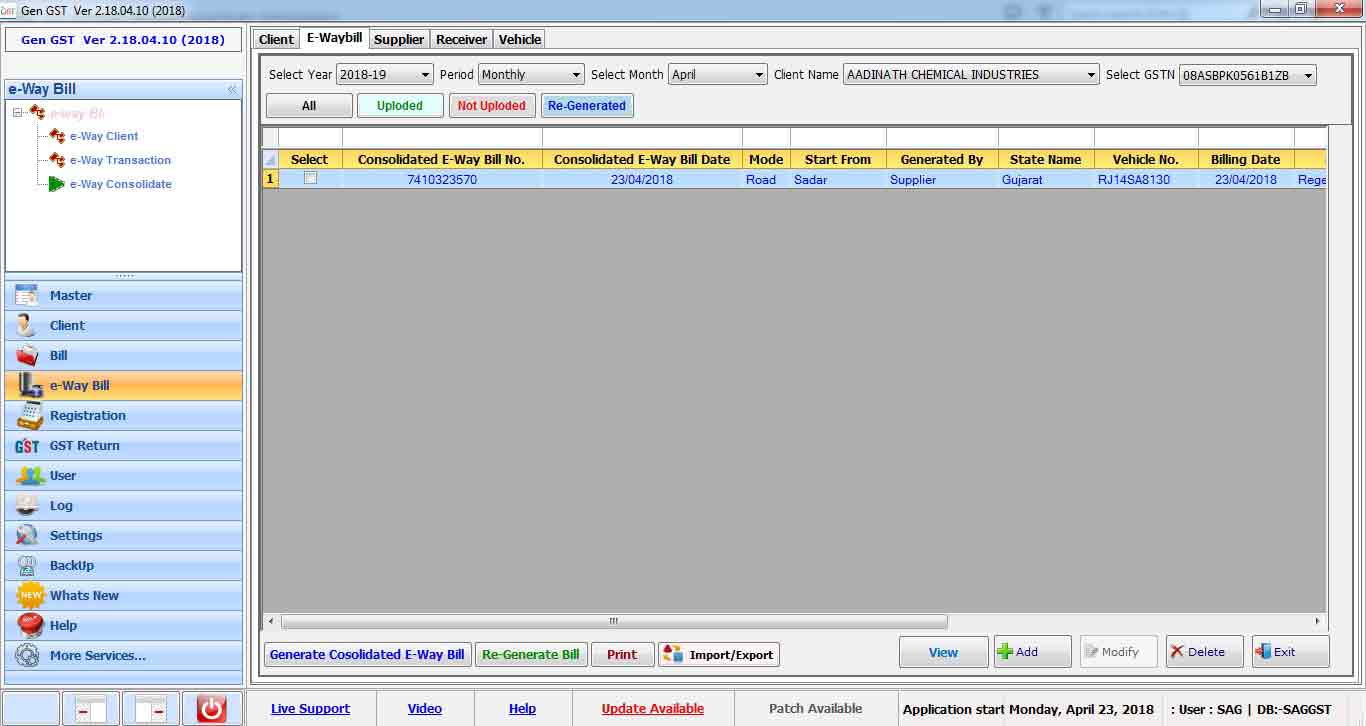Switch to the Vehicle tab
The image size is (1366, 726).
[x=520, y=39]
